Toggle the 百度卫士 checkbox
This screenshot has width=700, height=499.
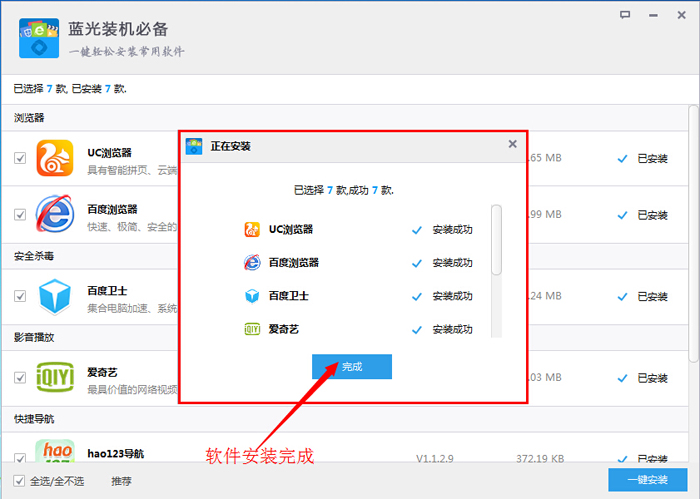[x=20, y=296]
